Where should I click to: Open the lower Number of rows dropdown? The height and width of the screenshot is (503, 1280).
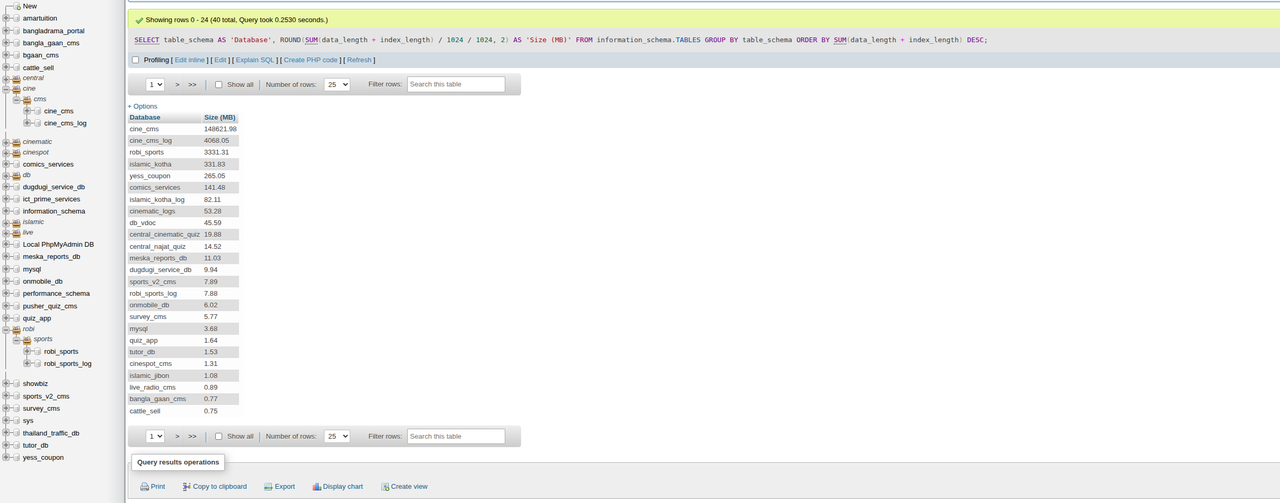point(337,436)
